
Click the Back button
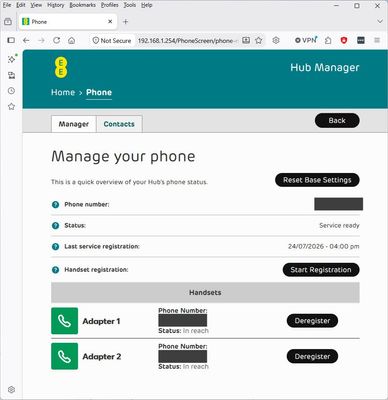click(x=337, y=120)
